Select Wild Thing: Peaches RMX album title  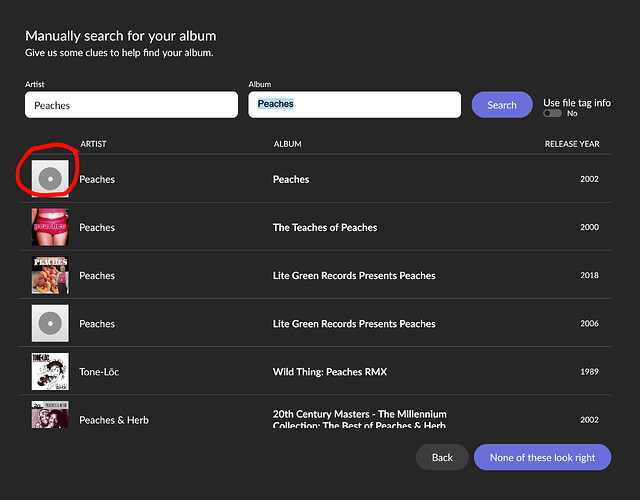(x=329, y=372)
